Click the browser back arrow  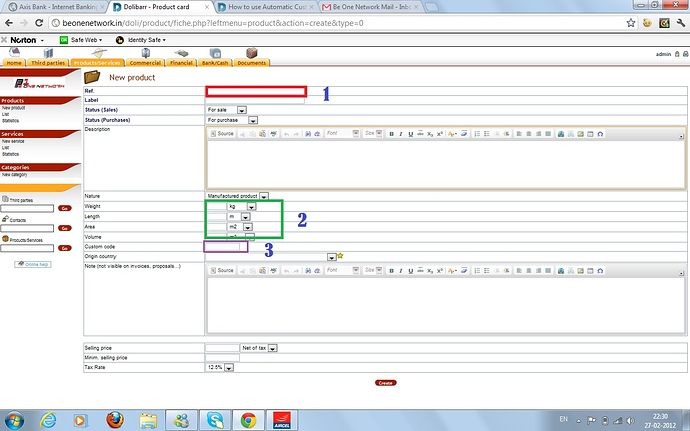pyautogui.click(x=11, y=22)
